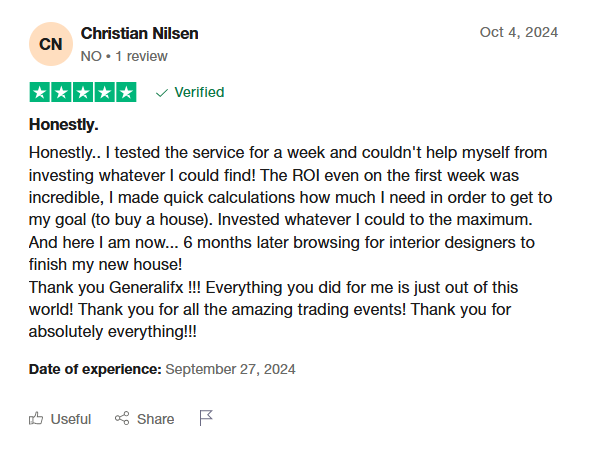Click the Oct 4, 2024 review date
The height and width of the screenshot is (454, 602).
coord(519,32)
